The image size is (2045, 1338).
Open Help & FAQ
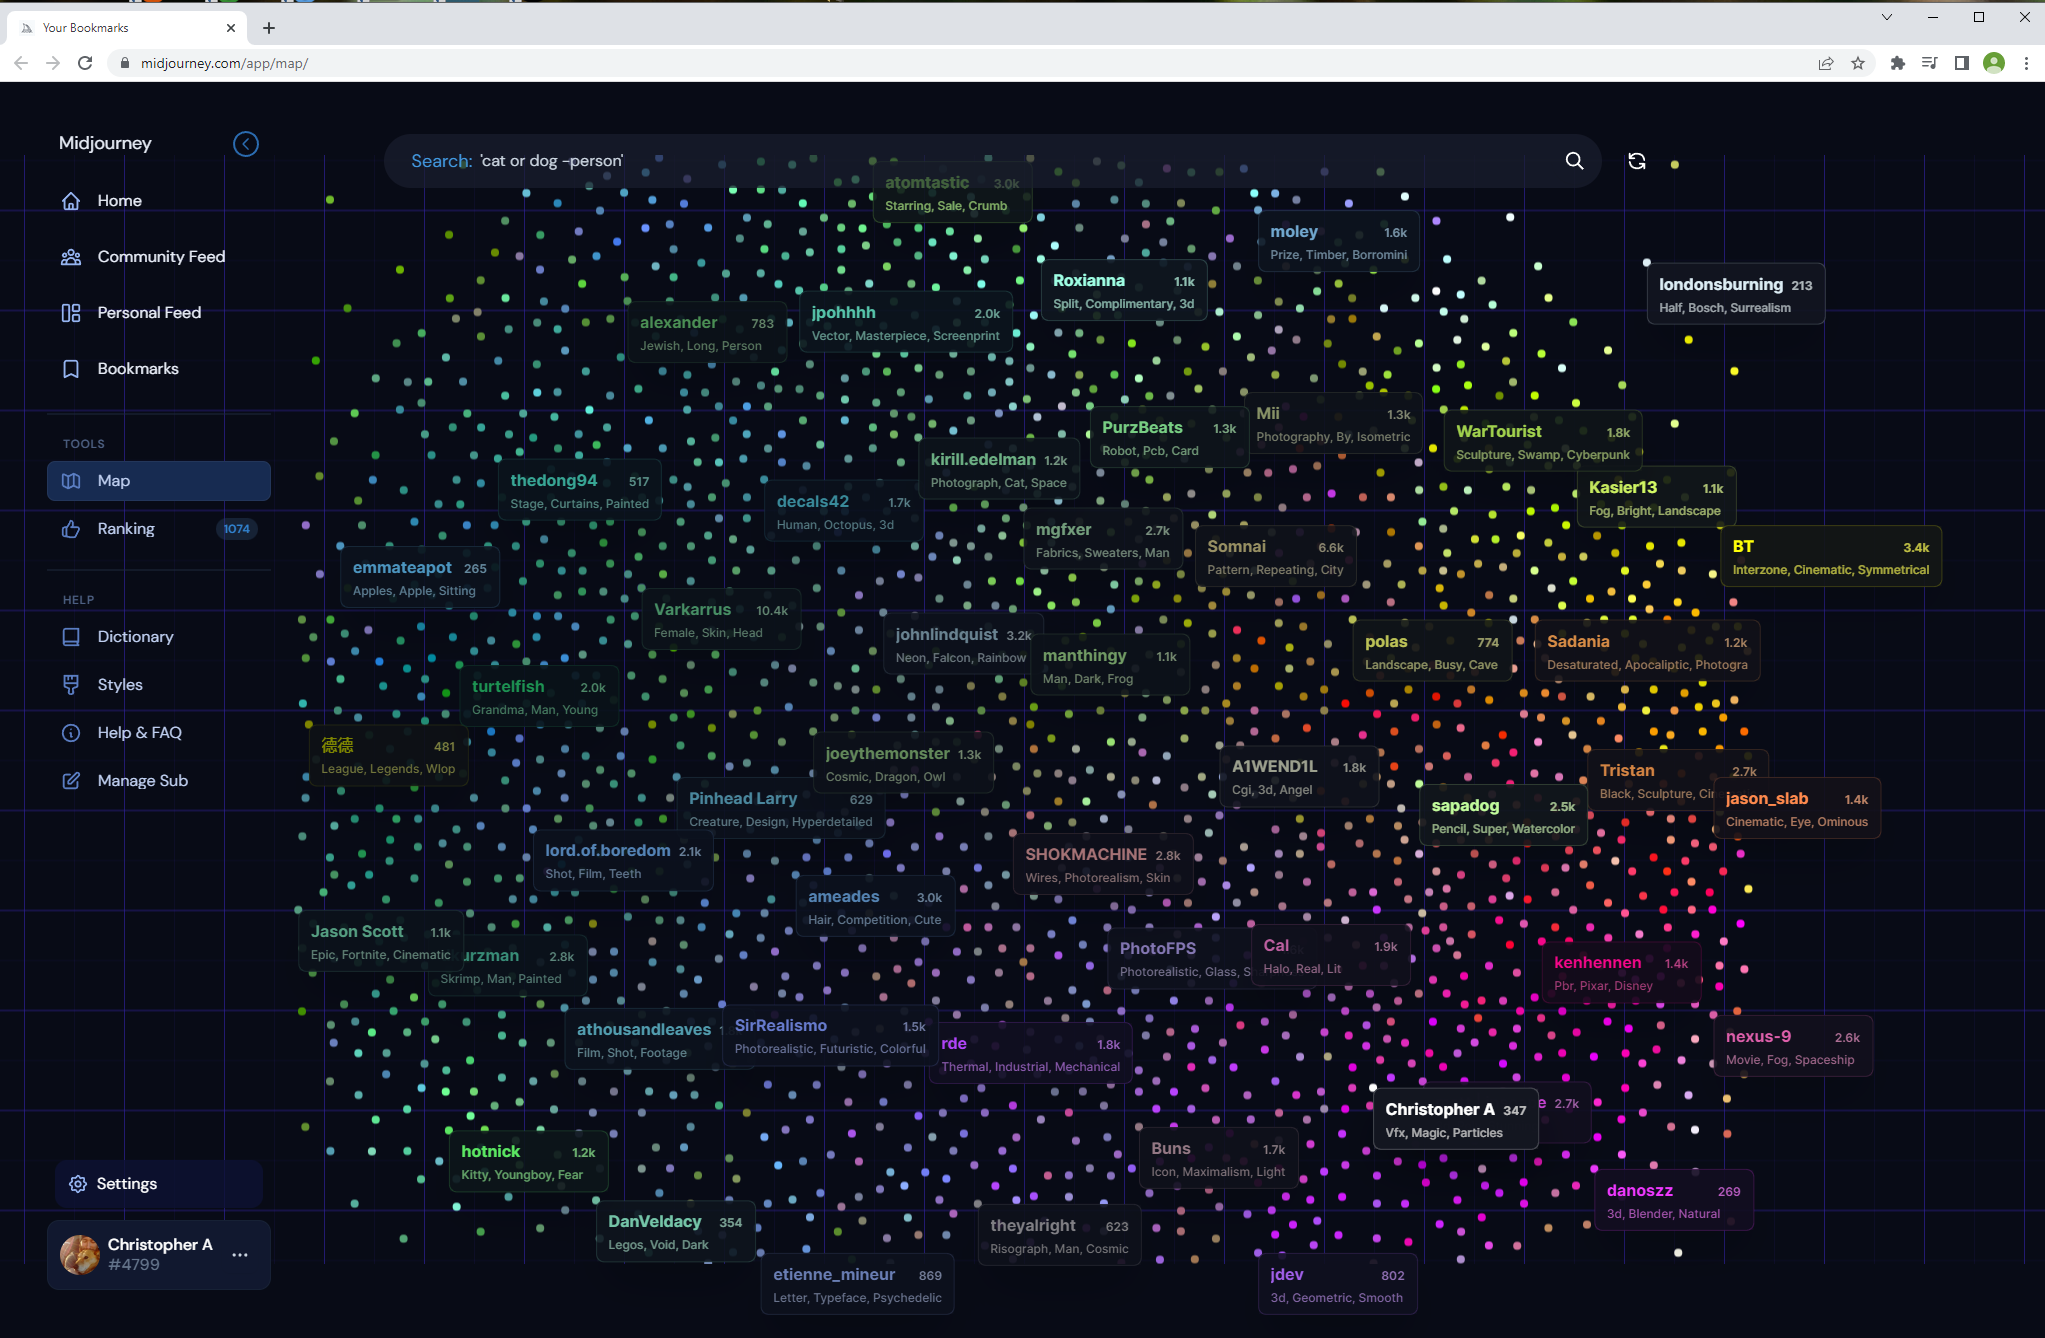[x=139, y=733]
